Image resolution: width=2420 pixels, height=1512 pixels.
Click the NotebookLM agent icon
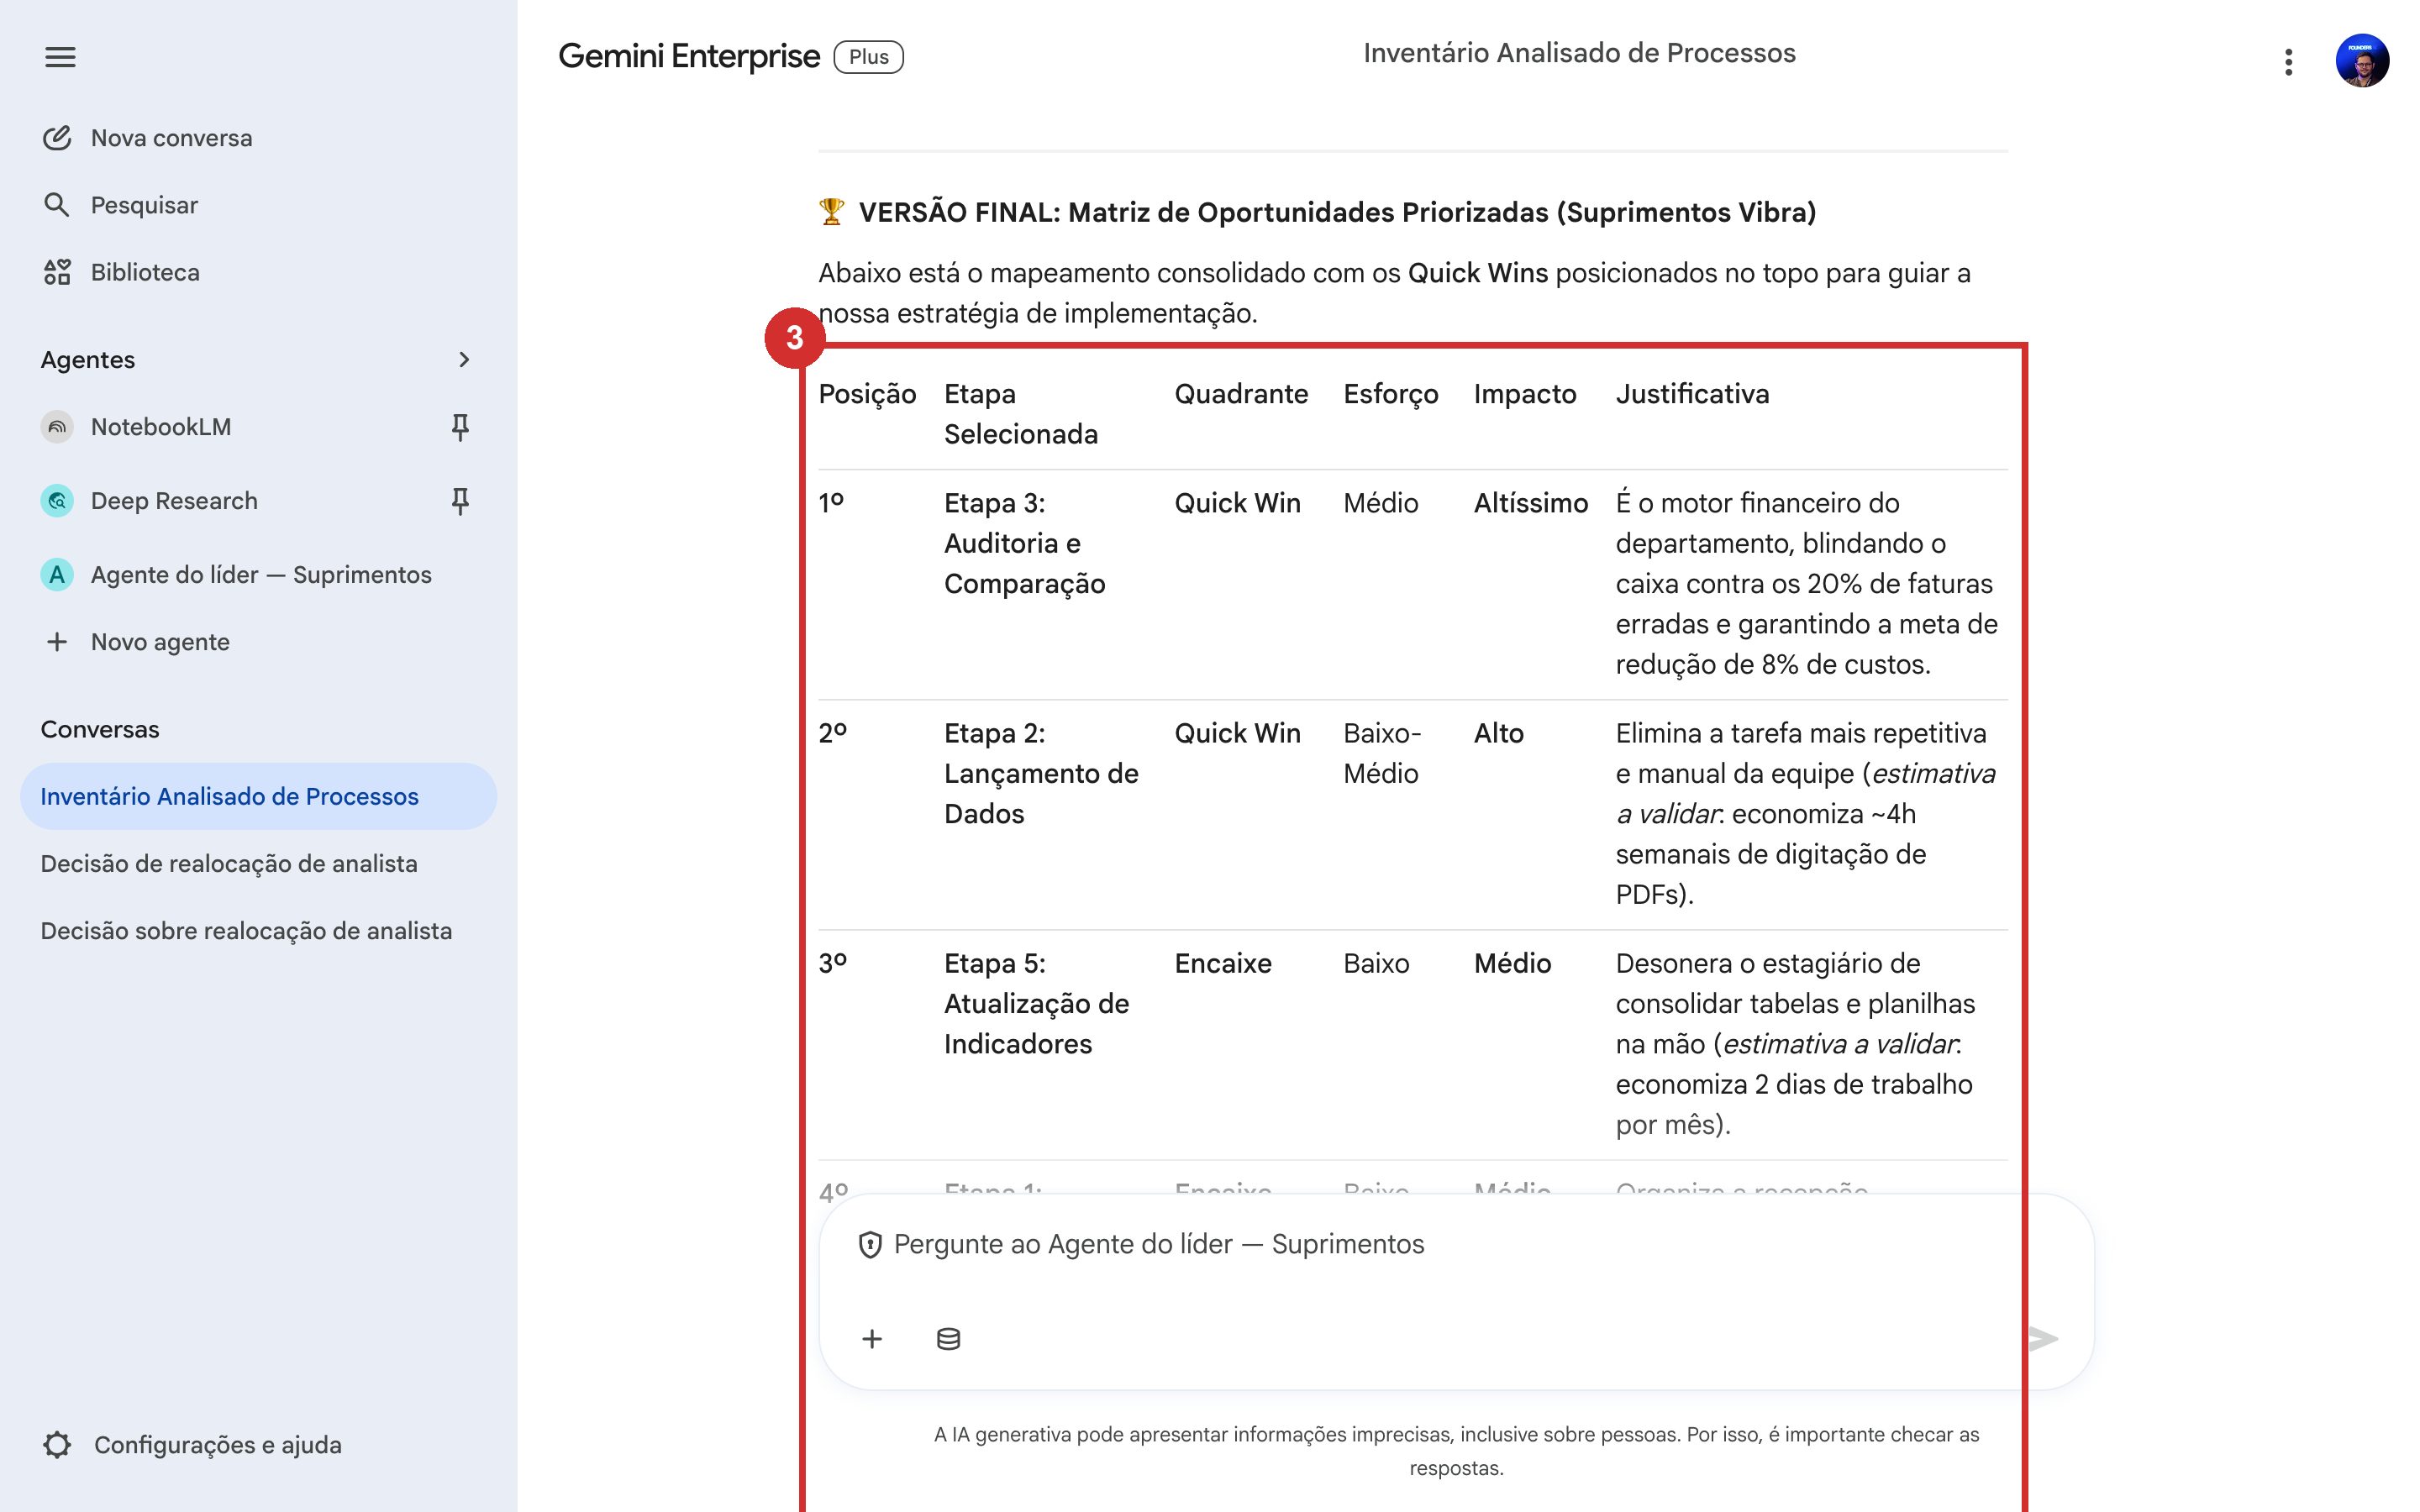pos(57,427)
